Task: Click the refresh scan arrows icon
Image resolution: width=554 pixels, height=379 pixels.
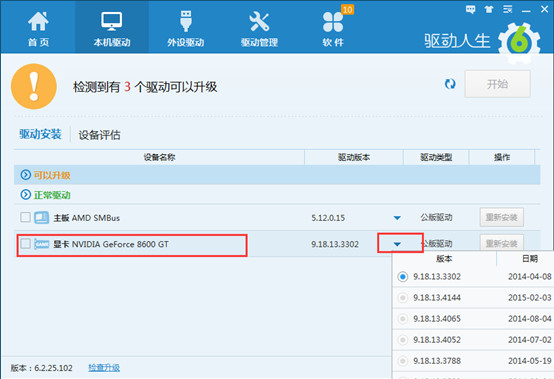Action: 450,84
